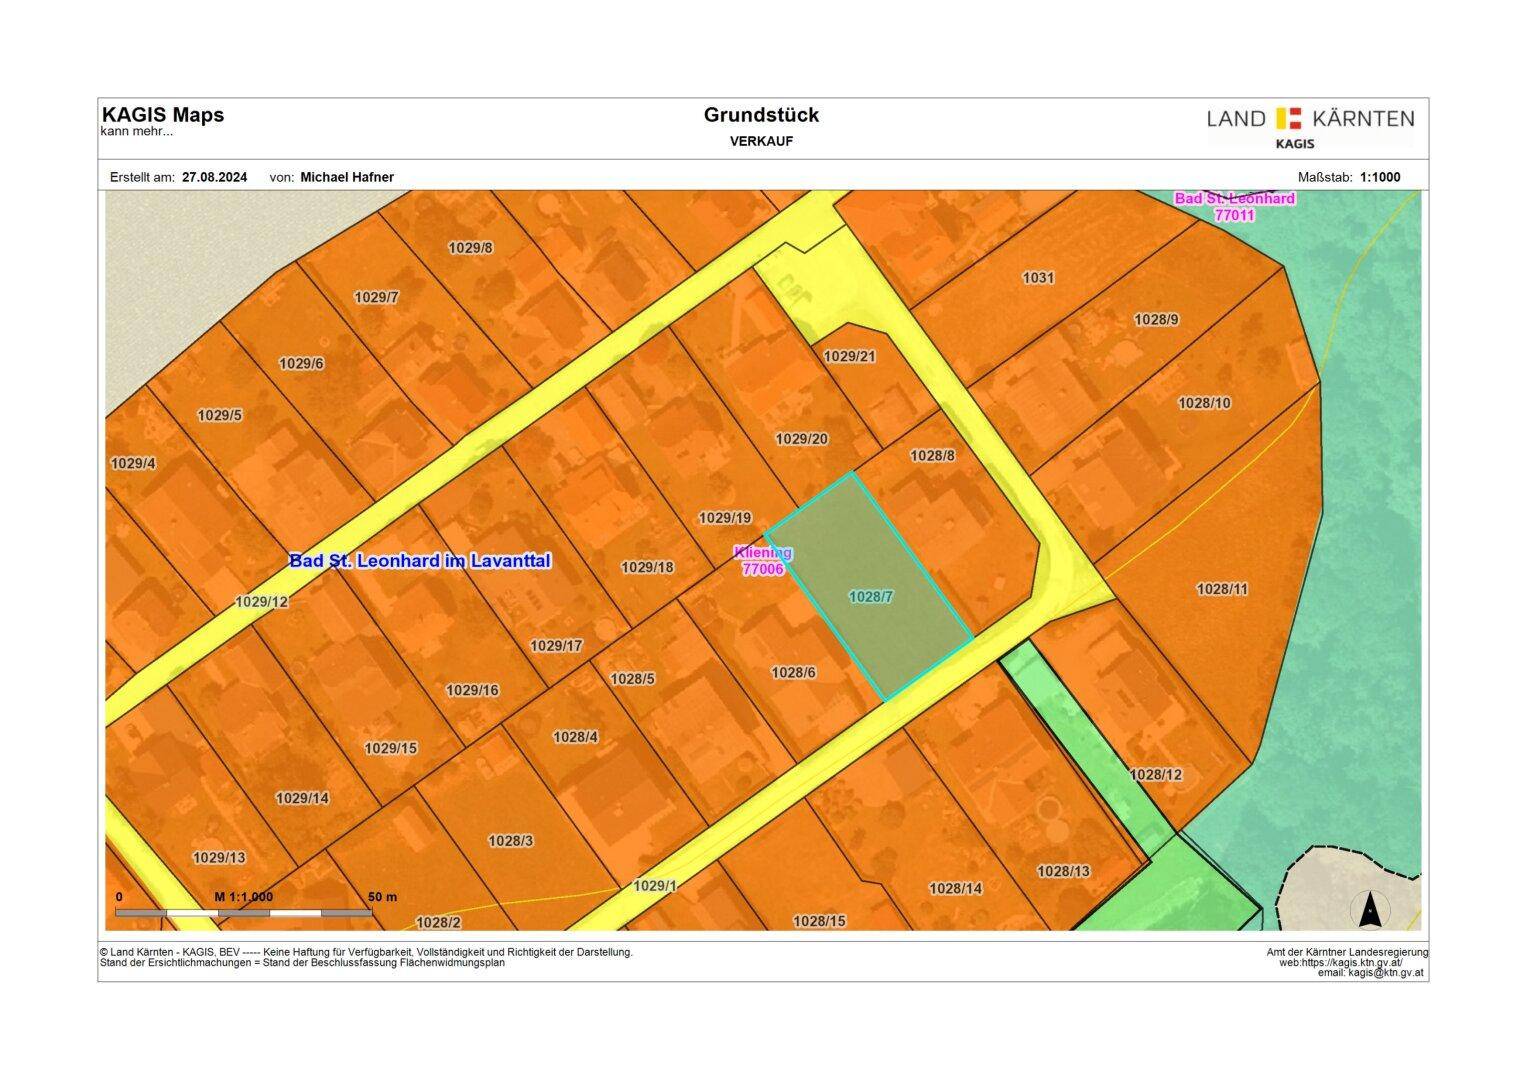Image resolution: width=1527 pixels, height=1080 pixels.
Task: Click the Grundstück heading
Action: pos(761,115)
